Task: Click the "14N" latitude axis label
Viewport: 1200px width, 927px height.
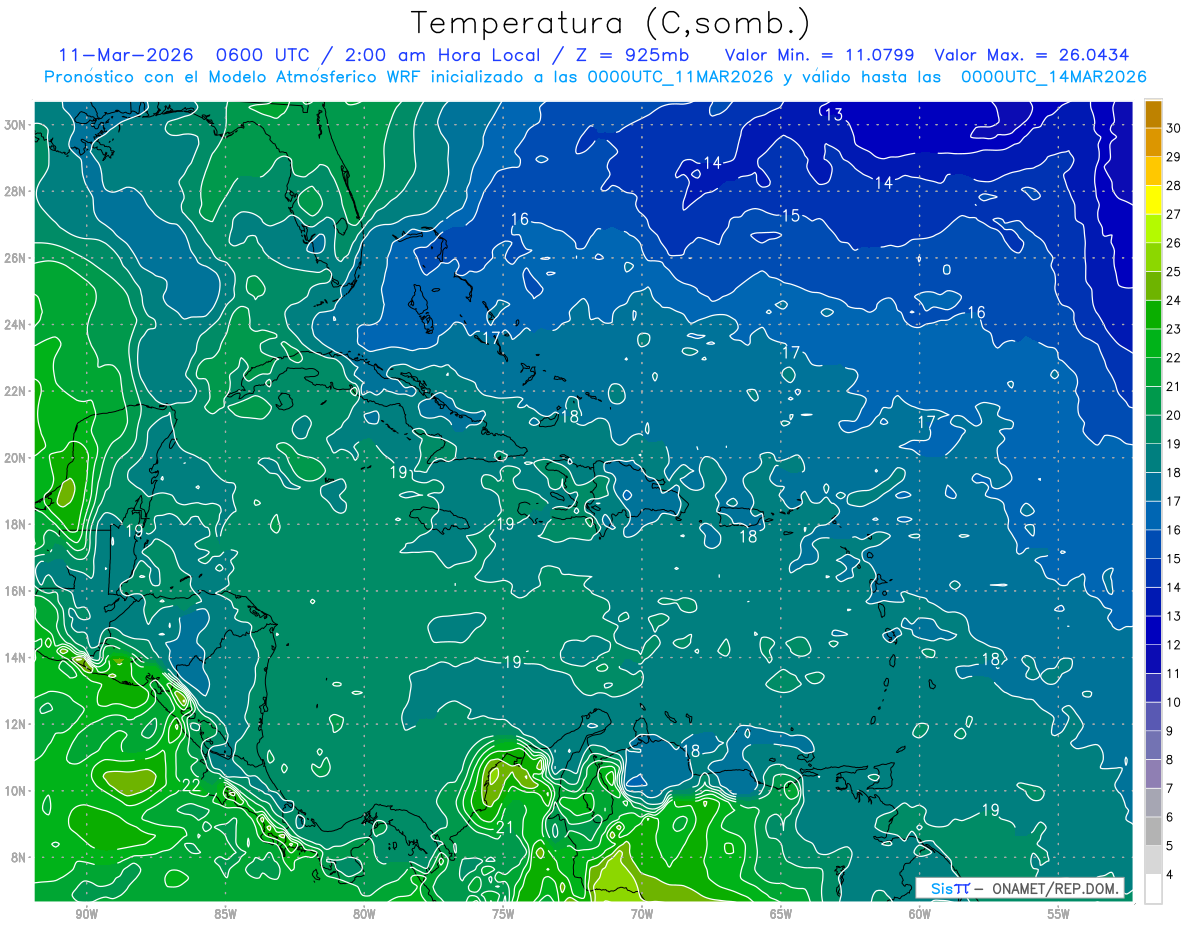Action: [14, 658]
